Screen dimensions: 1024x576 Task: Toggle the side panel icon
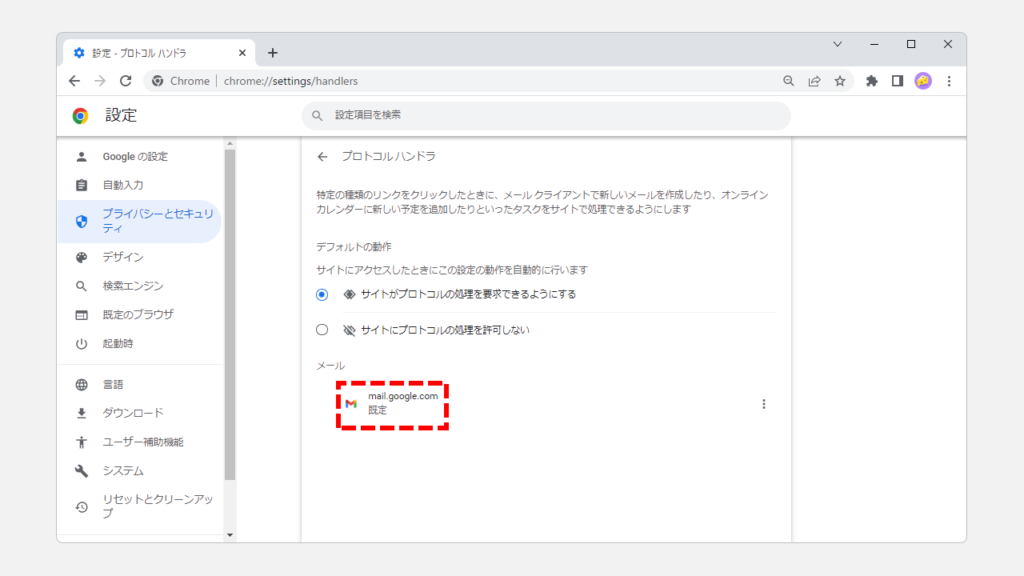pos(897,81)
